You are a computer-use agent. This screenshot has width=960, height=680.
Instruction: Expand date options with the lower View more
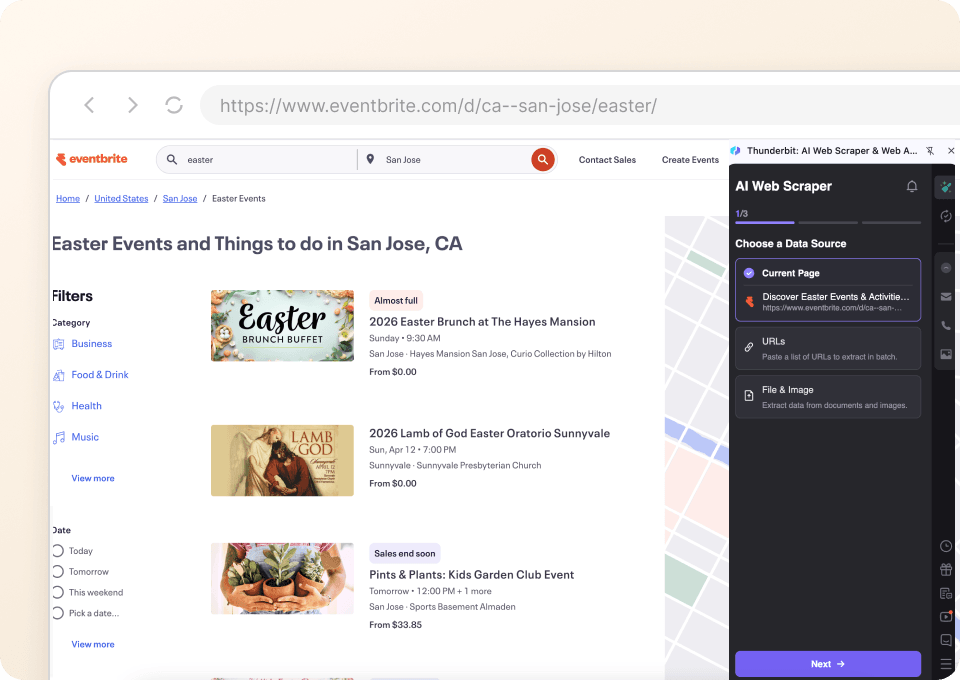[x=93, y=645]
